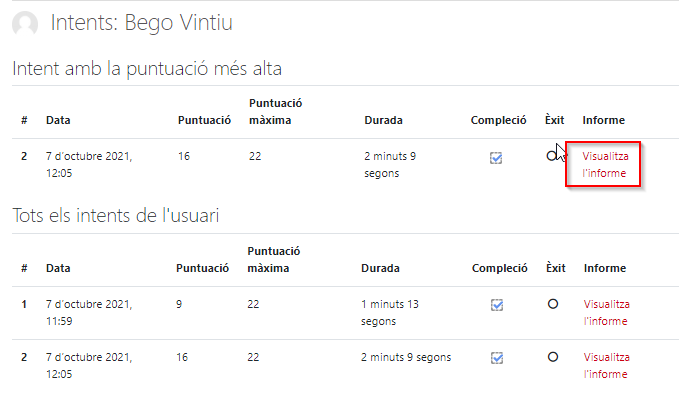Click Èxit column header in top table
This screenshot has height=396, width=679.
click(x=554, y=120)
